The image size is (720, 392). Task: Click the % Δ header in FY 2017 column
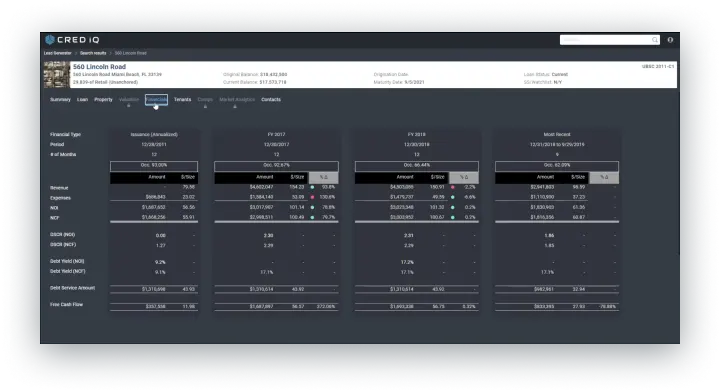(323, 177)
